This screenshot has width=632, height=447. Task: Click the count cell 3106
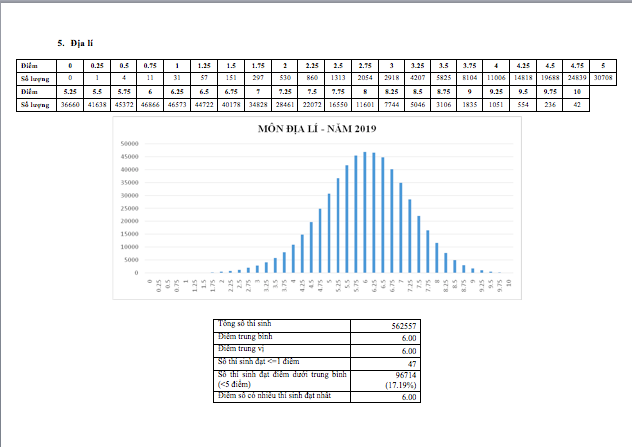(443, 105)
